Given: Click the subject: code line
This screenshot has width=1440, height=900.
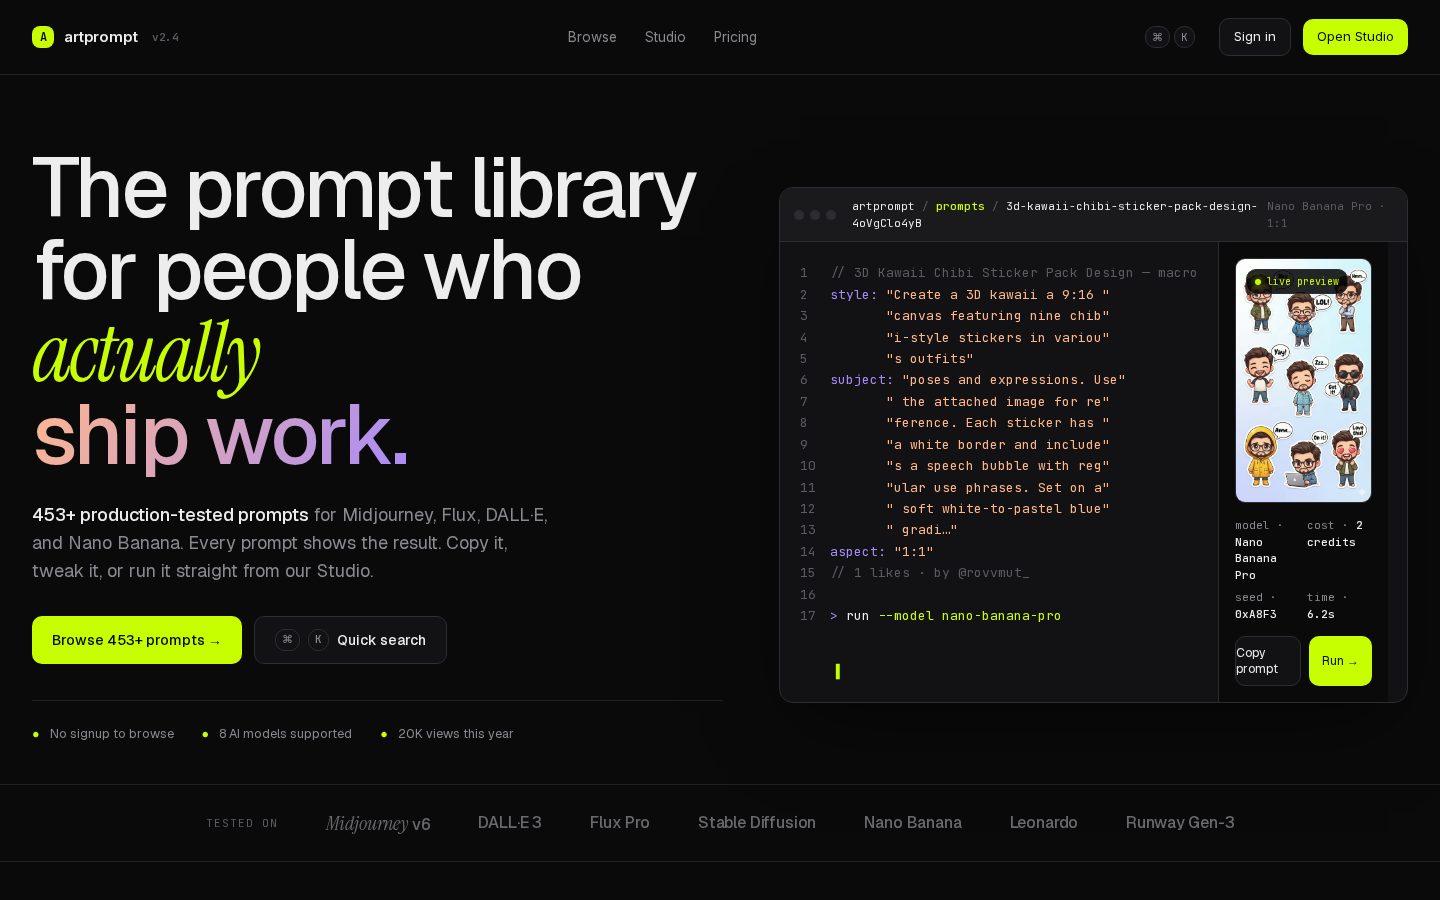Looking at the screenshot, I should (978, 380).
